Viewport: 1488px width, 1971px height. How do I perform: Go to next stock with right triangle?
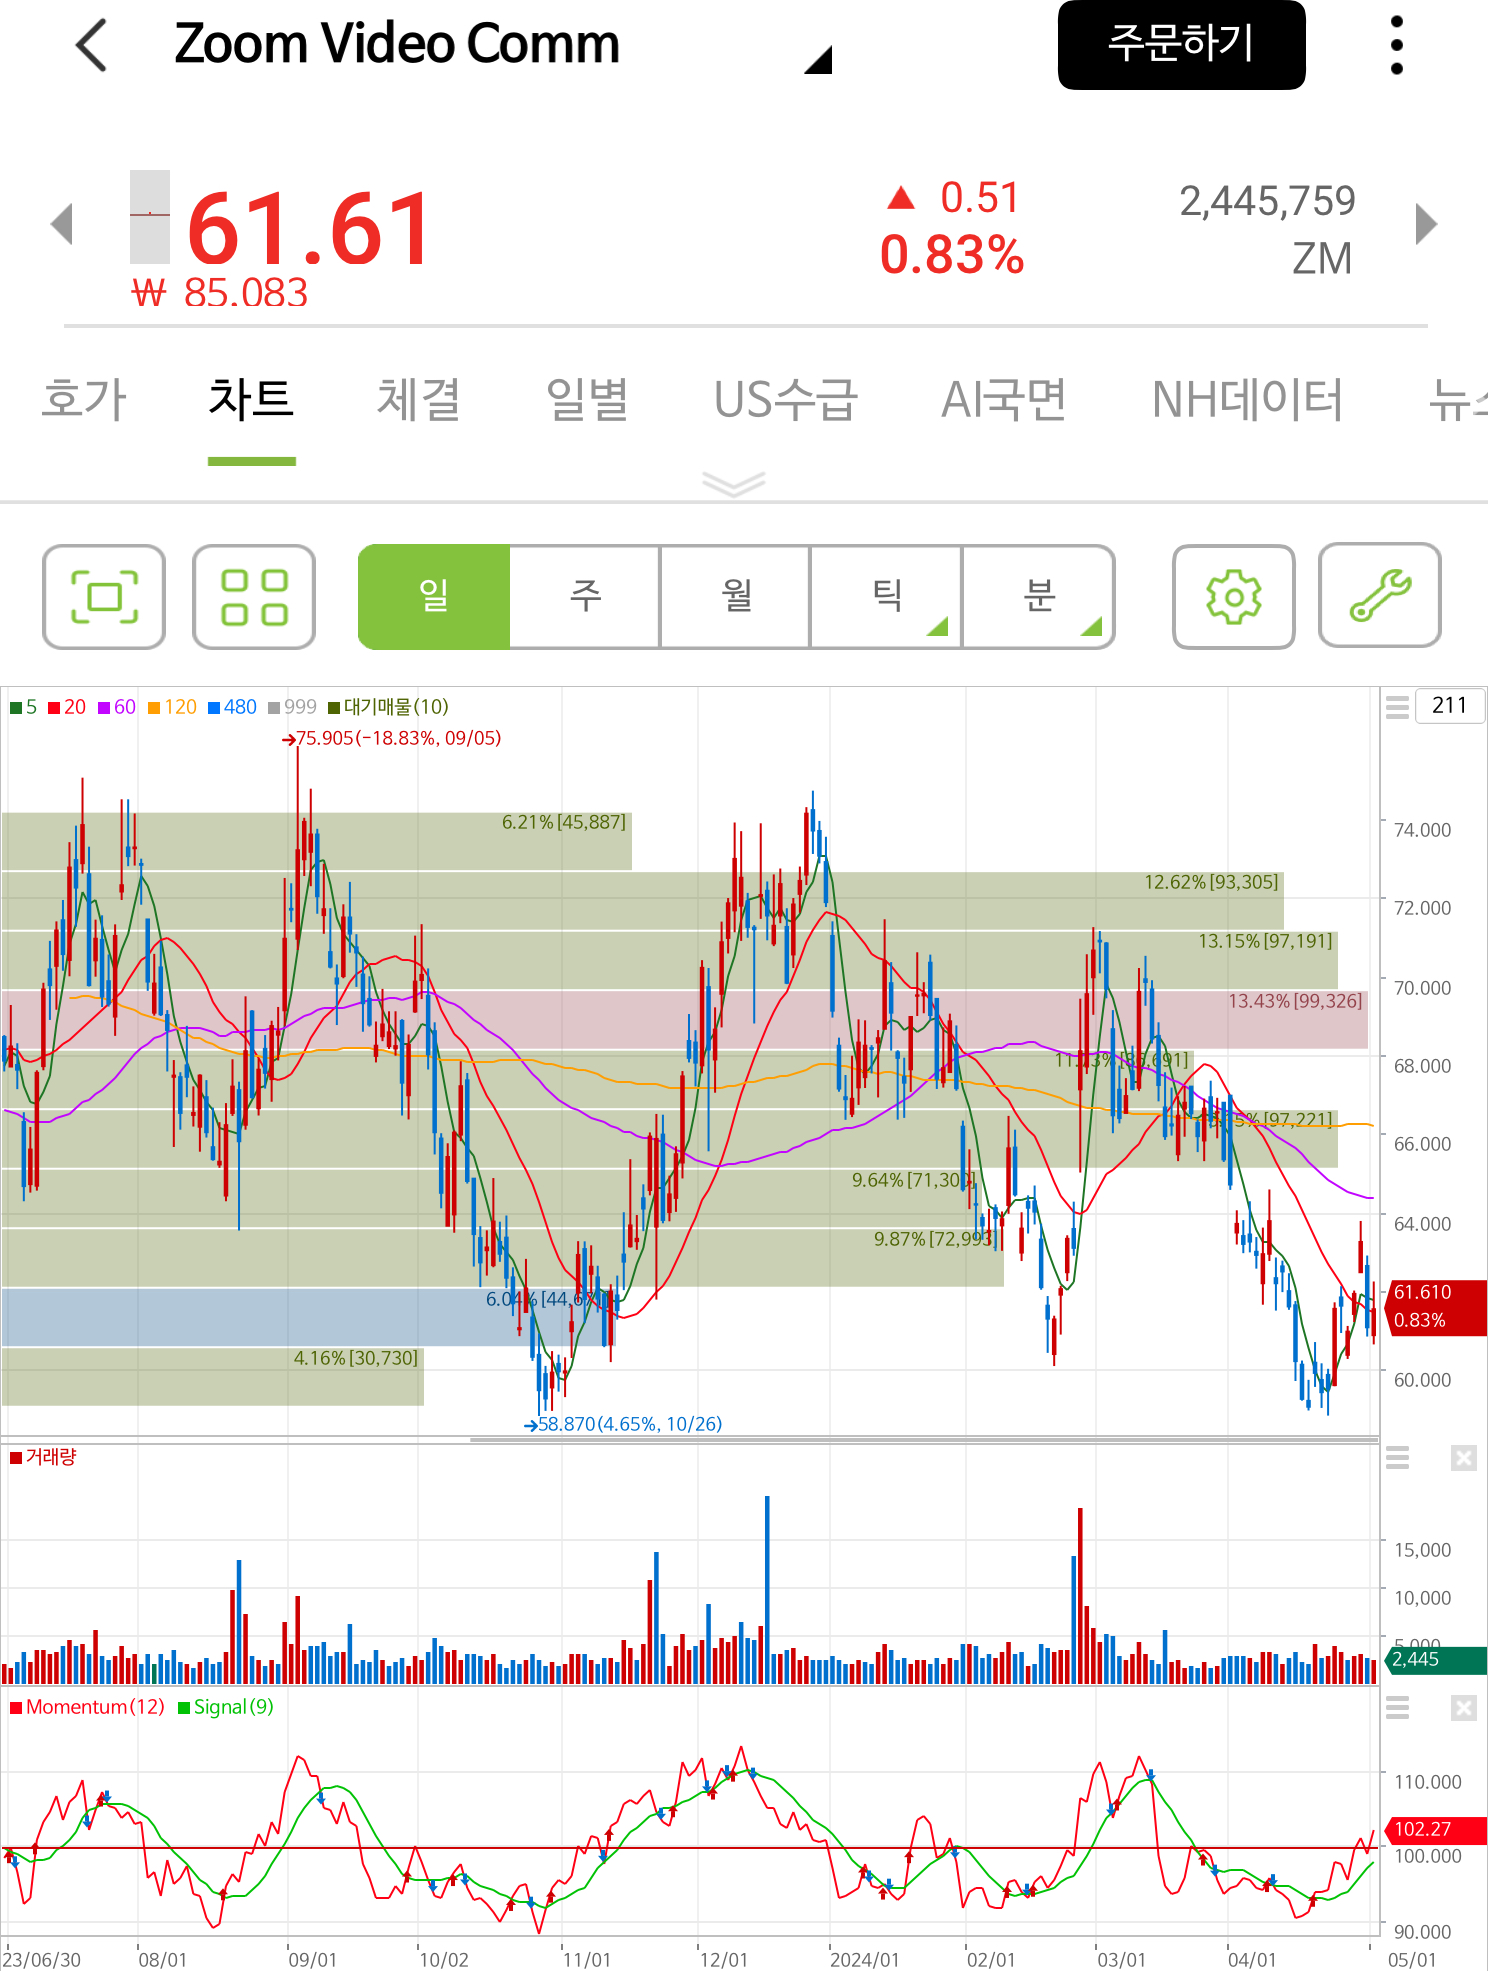coord(1427,223)
